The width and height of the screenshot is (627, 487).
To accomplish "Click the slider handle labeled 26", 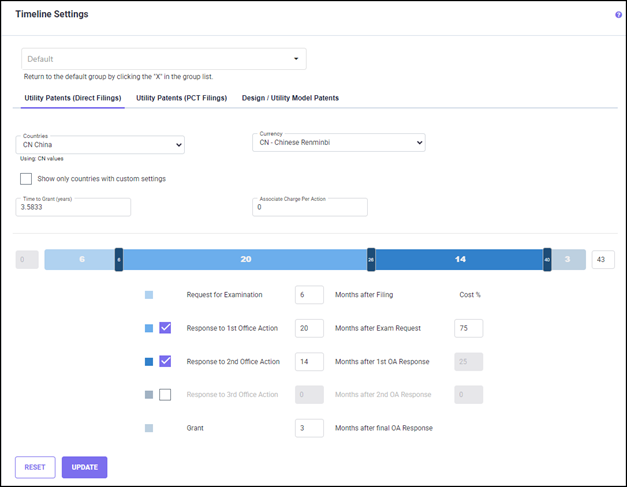I will pyautogui.click(x=371, y=259).
